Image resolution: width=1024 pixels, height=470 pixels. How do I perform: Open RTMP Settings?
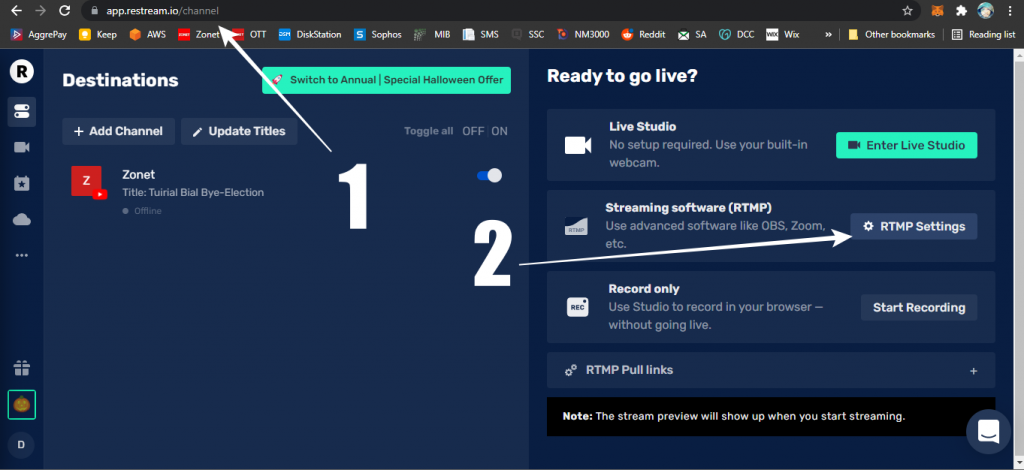coord(913,226)
